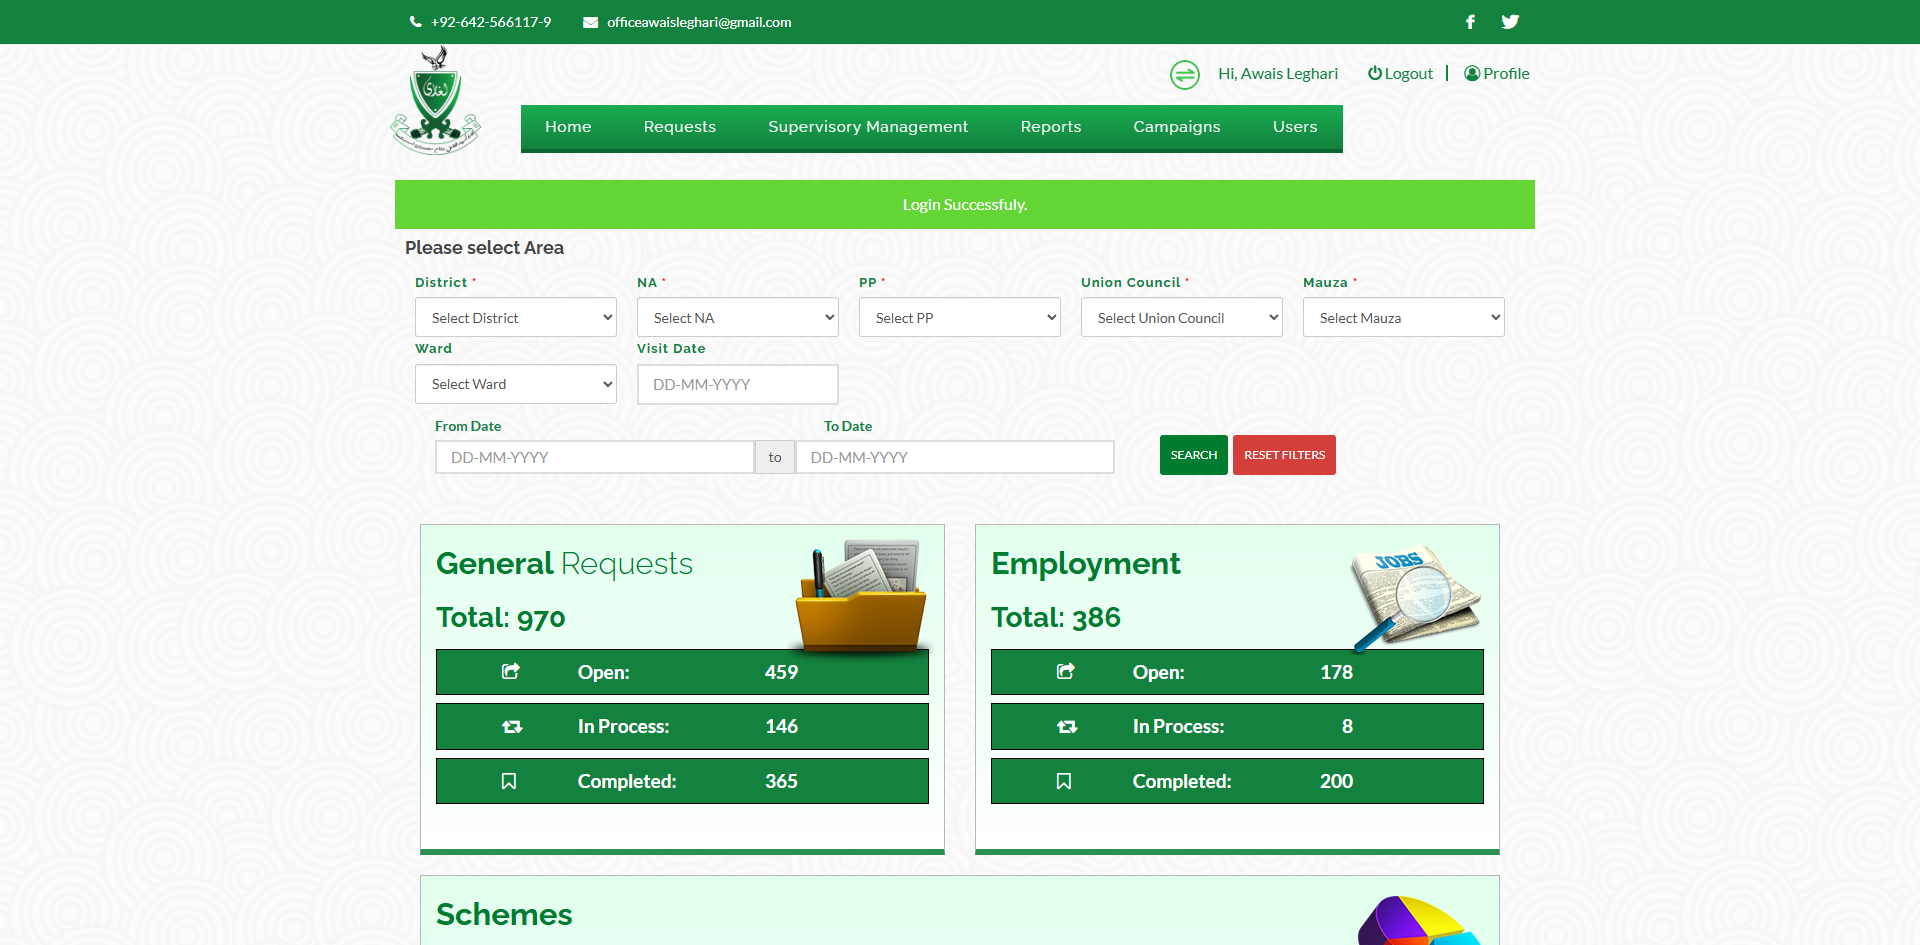Open the Twitter icon link
The height and width of the screenshot is (945, 1920).
click(x=1510, y=22)
